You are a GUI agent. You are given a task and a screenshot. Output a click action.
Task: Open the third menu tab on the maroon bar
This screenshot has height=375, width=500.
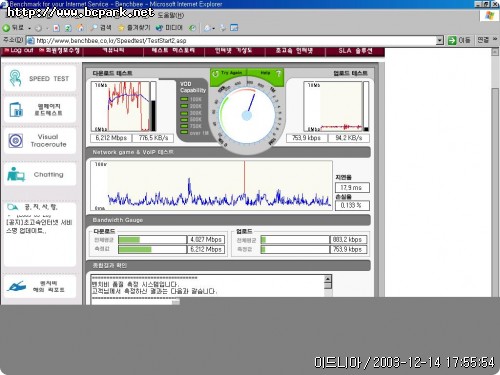click(233, 51)
